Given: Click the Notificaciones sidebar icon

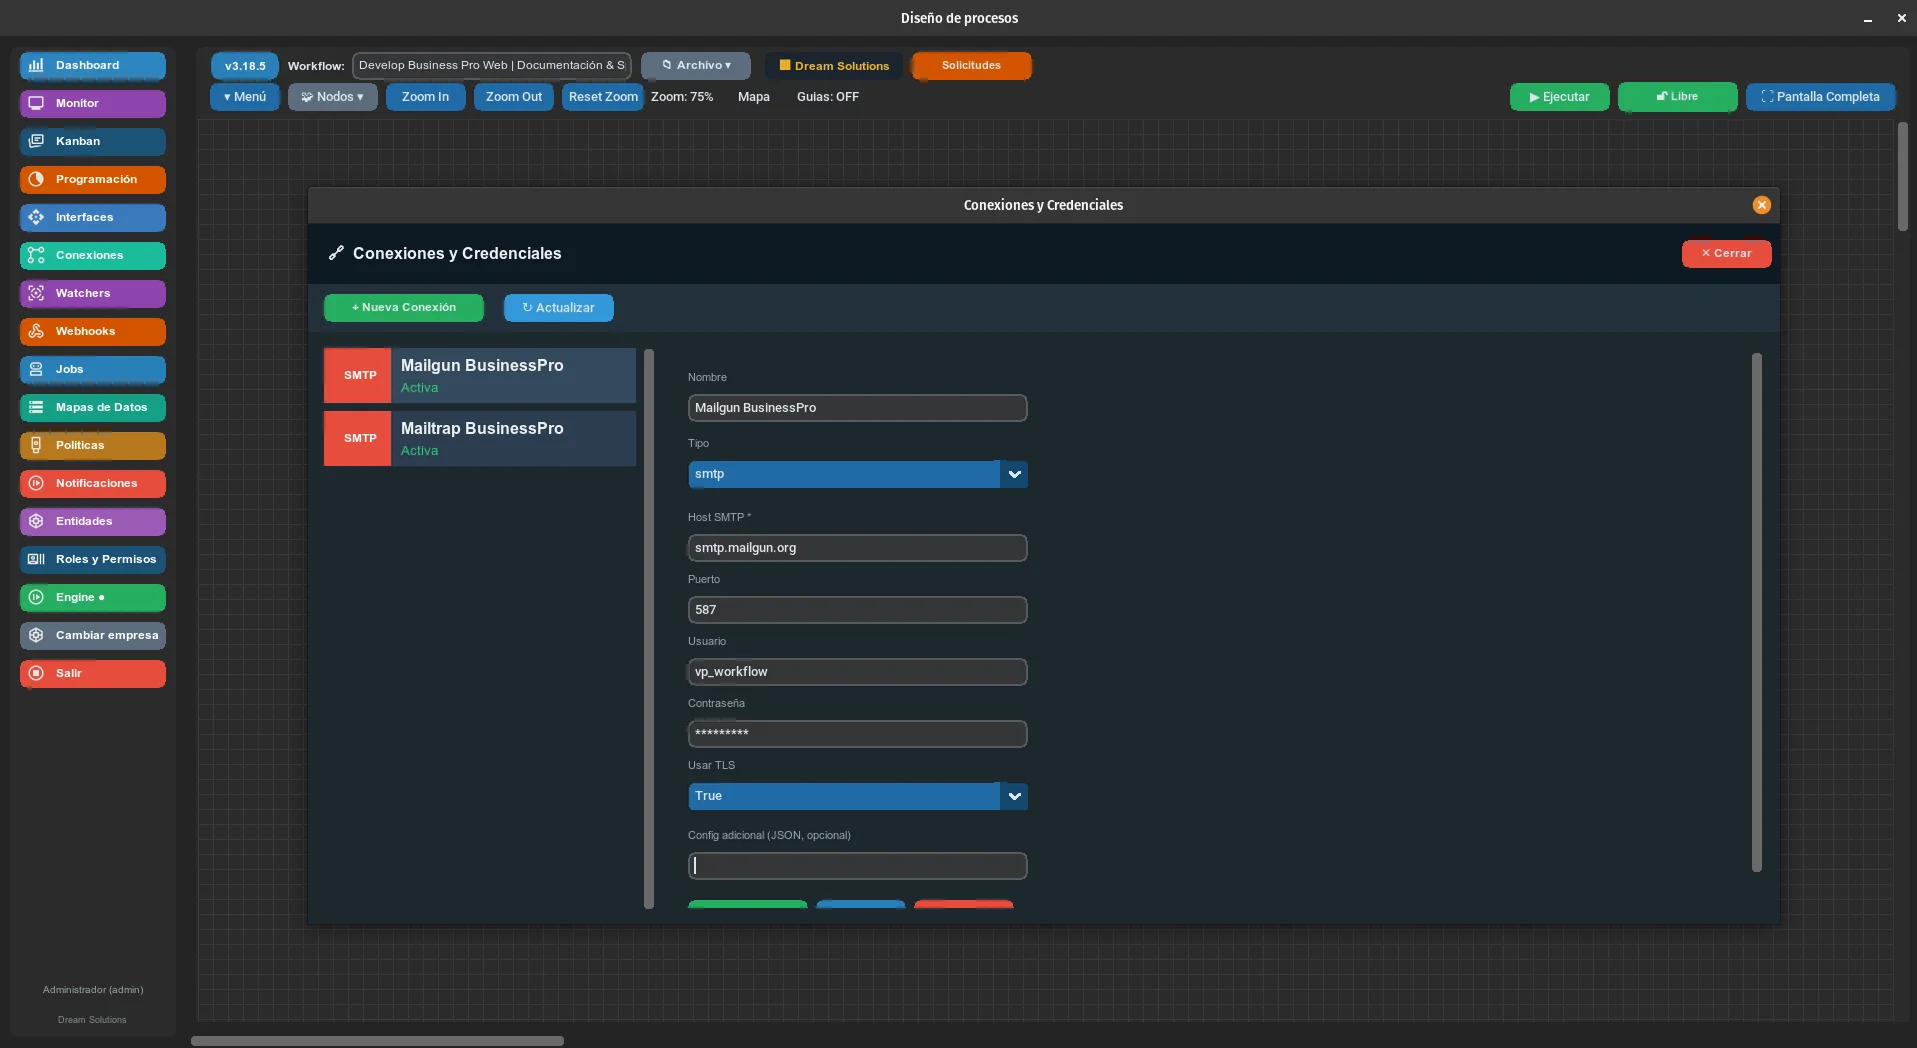Looking at the screenshot, I should click(x=36, y=483).
